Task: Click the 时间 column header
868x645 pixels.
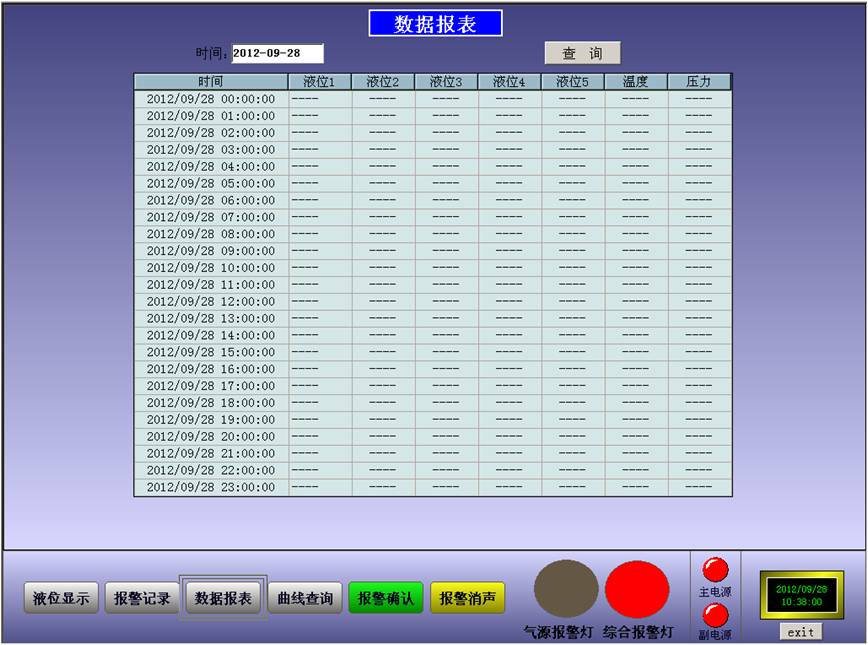Action: click(x=211, y=82)
